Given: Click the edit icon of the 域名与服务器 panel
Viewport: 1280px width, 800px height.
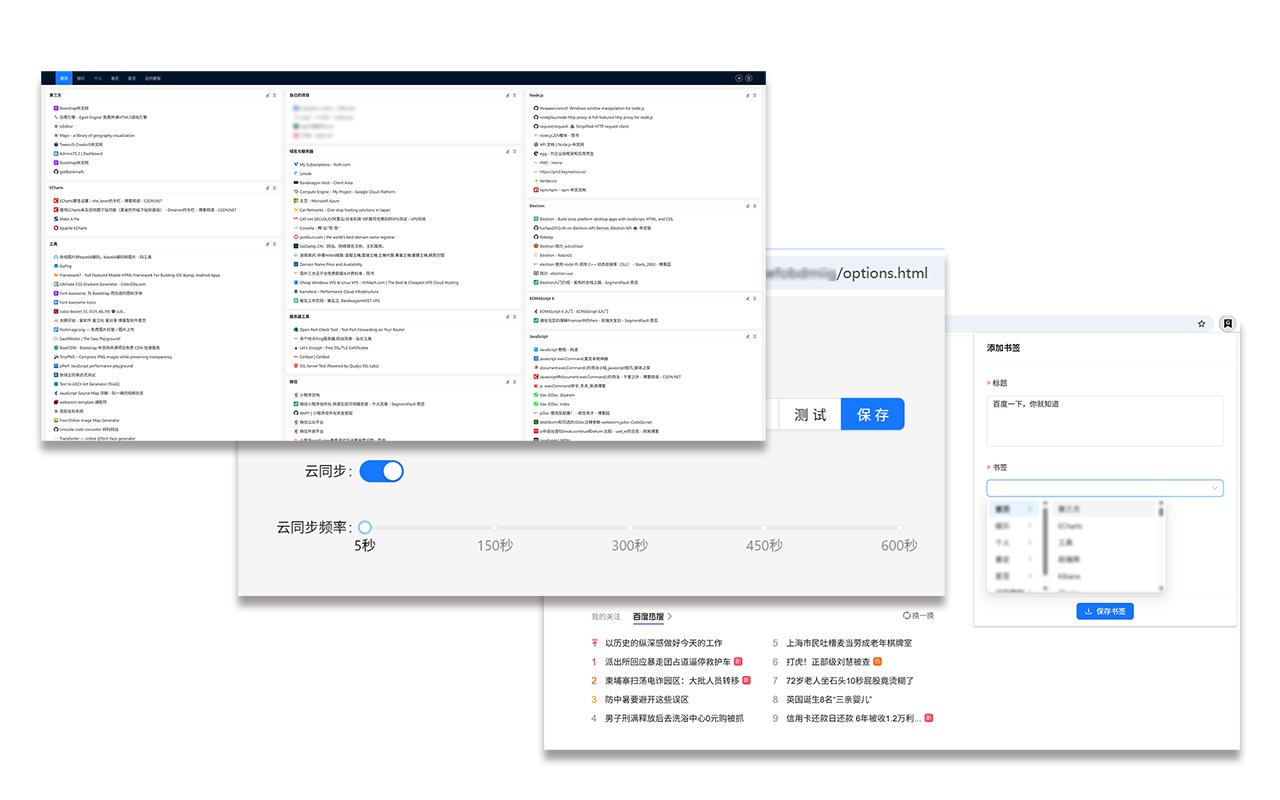Looking at the screenshot, I should point(508,151).
